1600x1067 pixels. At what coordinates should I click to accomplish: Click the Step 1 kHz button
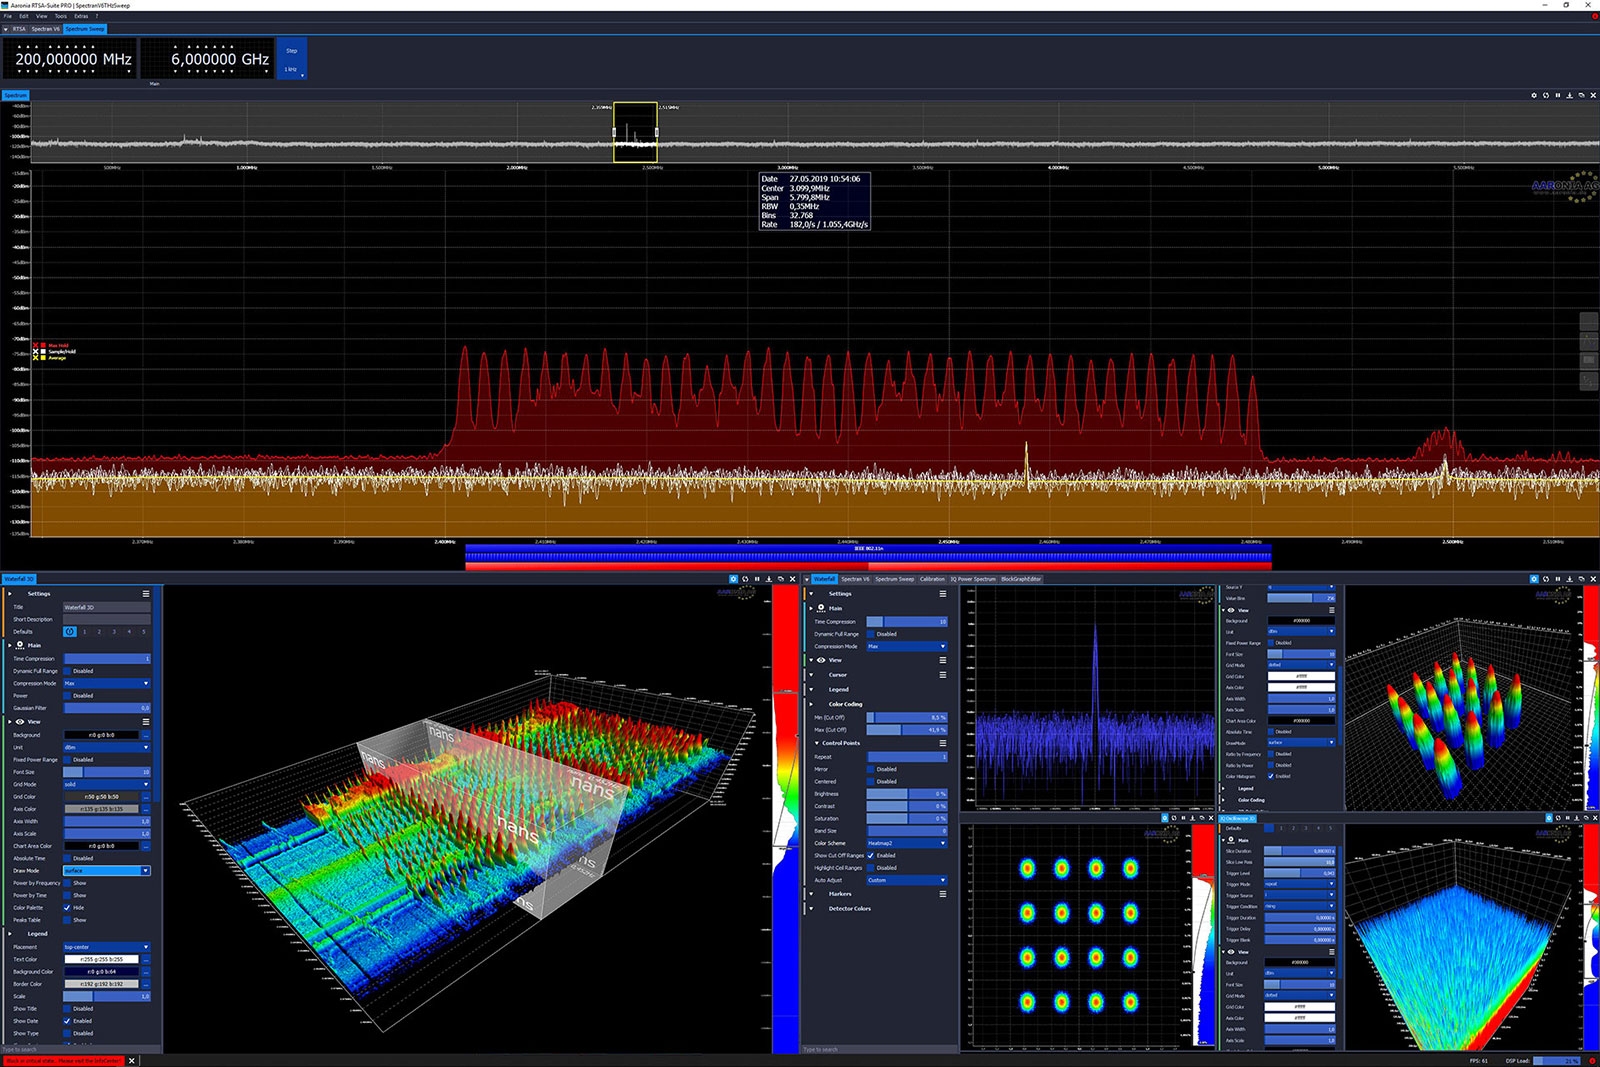291,59
